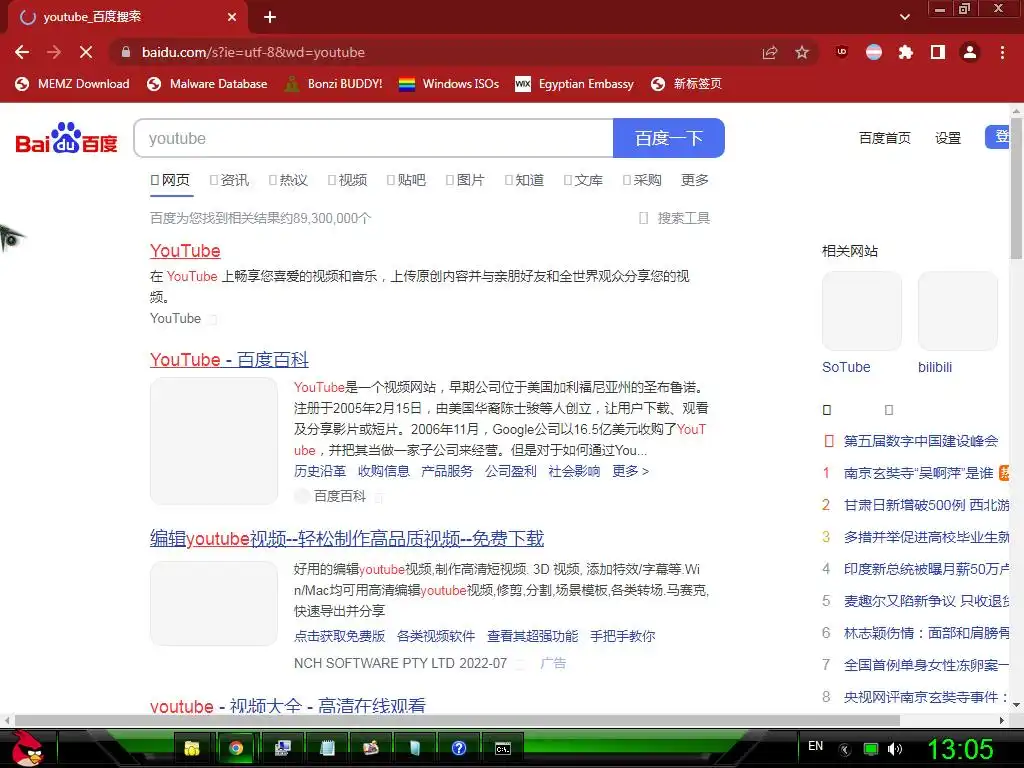1024x768 pixels.
Task: Open the Egyptian Embassy bookmark
Action: point(575,84)
